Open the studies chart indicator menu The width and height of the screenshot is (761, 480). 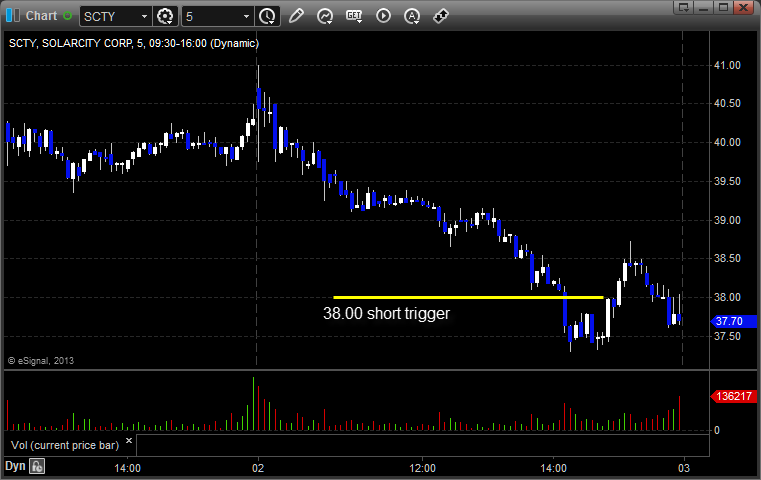tap(325, 16)
